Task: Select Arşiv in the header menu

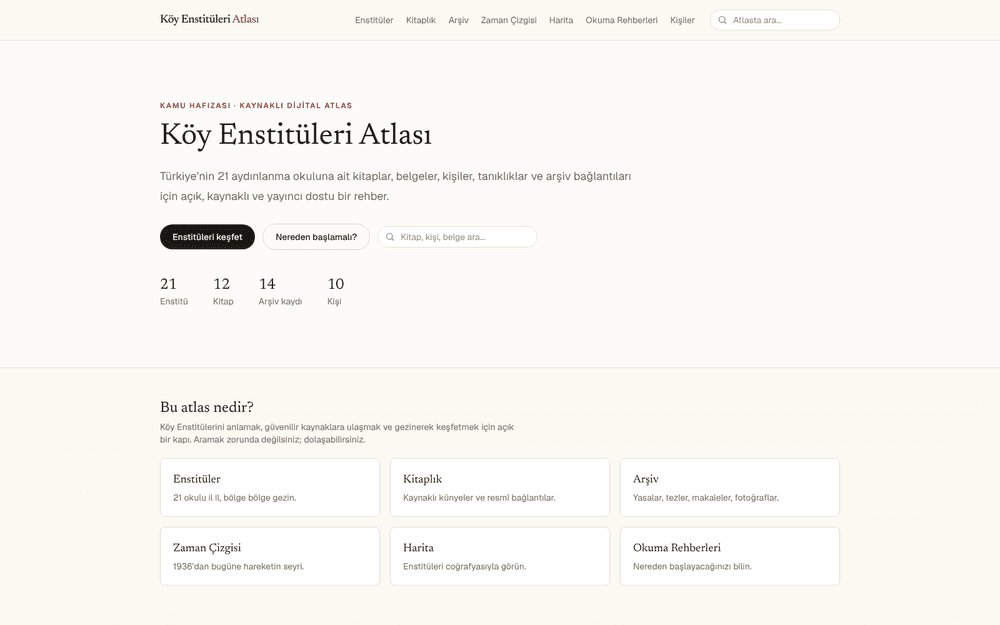Action: coord(458,20)
